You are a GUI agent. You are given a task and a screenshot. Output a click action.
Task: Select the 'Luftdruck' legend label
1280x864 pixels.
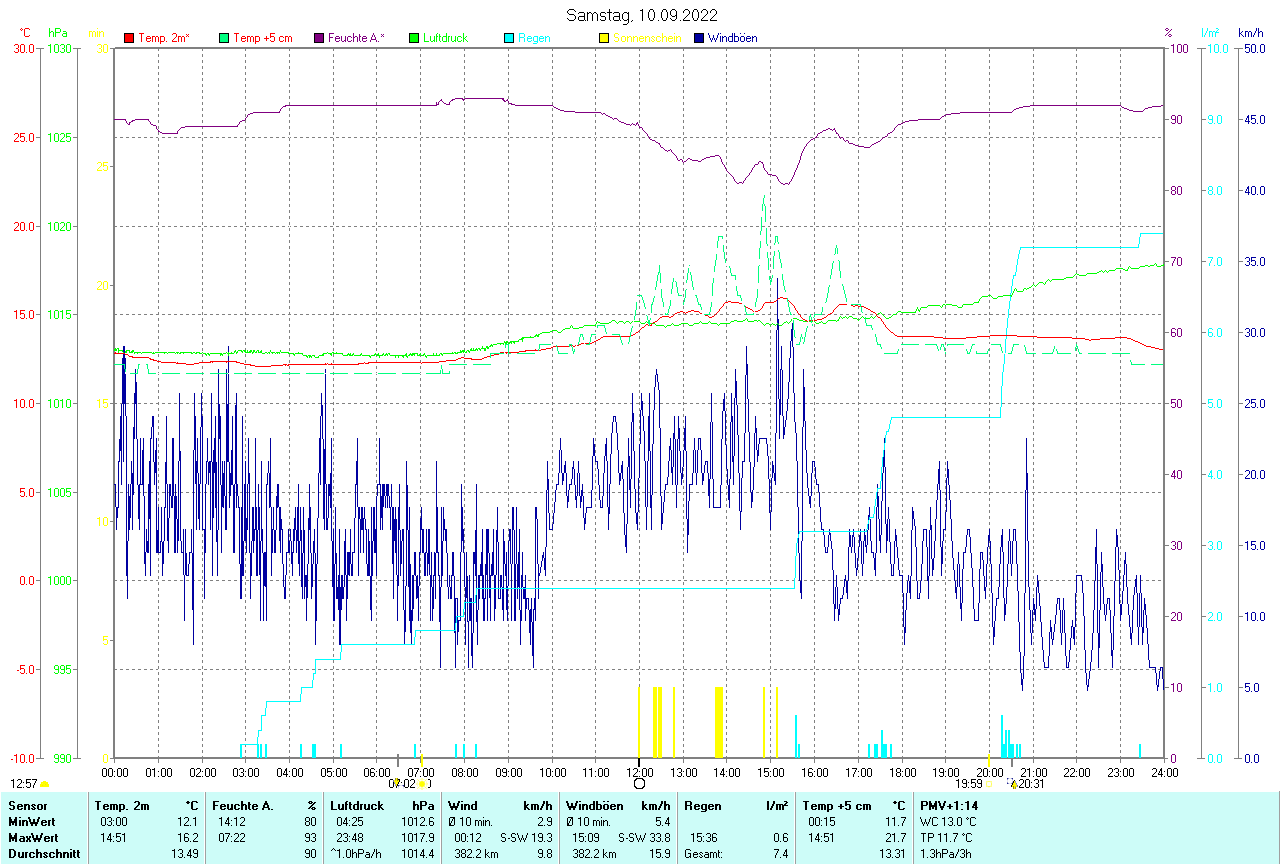point(446,38)
